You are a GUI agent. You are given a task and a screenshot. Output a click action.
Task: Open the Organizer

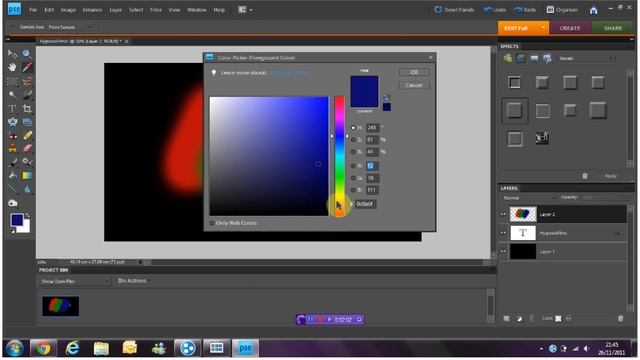click(x=562, y=10)
